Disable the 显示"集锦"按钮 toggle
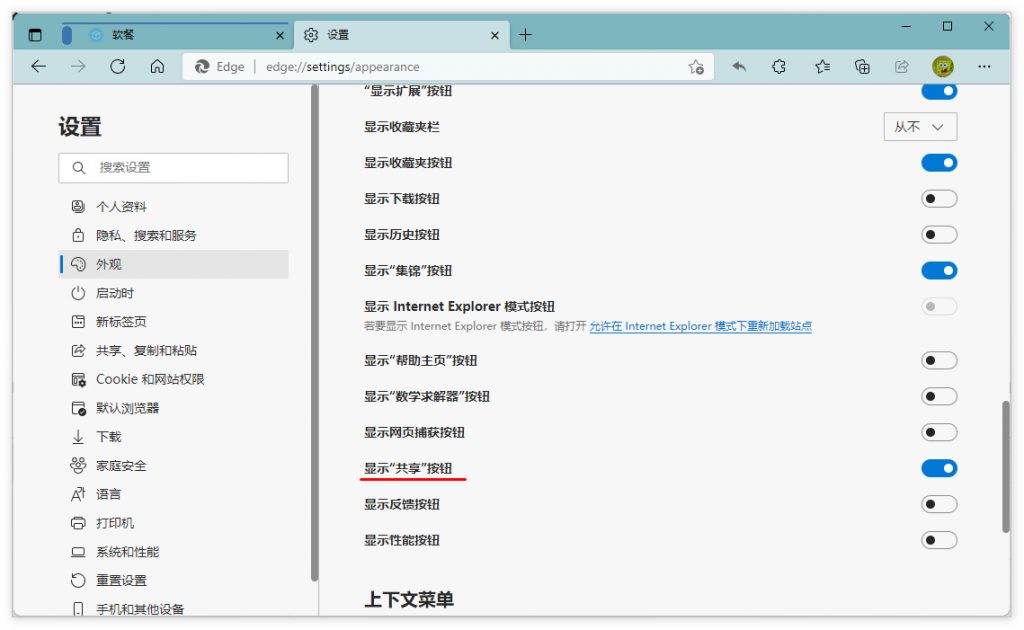The width and height of the screenshot is (1024, 630). point(938,270)
